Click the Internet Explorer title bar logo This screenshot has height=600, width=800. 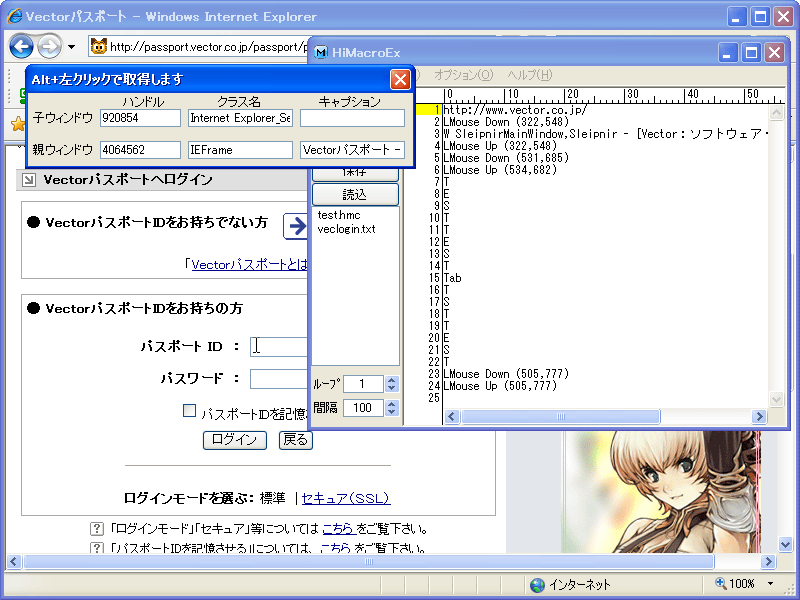point(14,16)
